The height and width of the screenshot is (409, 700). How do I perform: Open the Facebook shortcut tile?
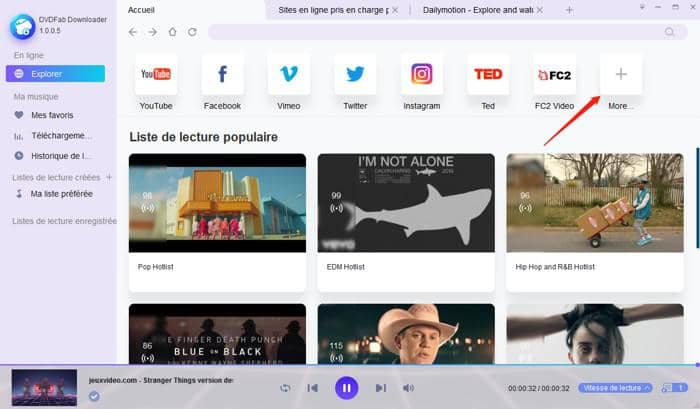222,74
